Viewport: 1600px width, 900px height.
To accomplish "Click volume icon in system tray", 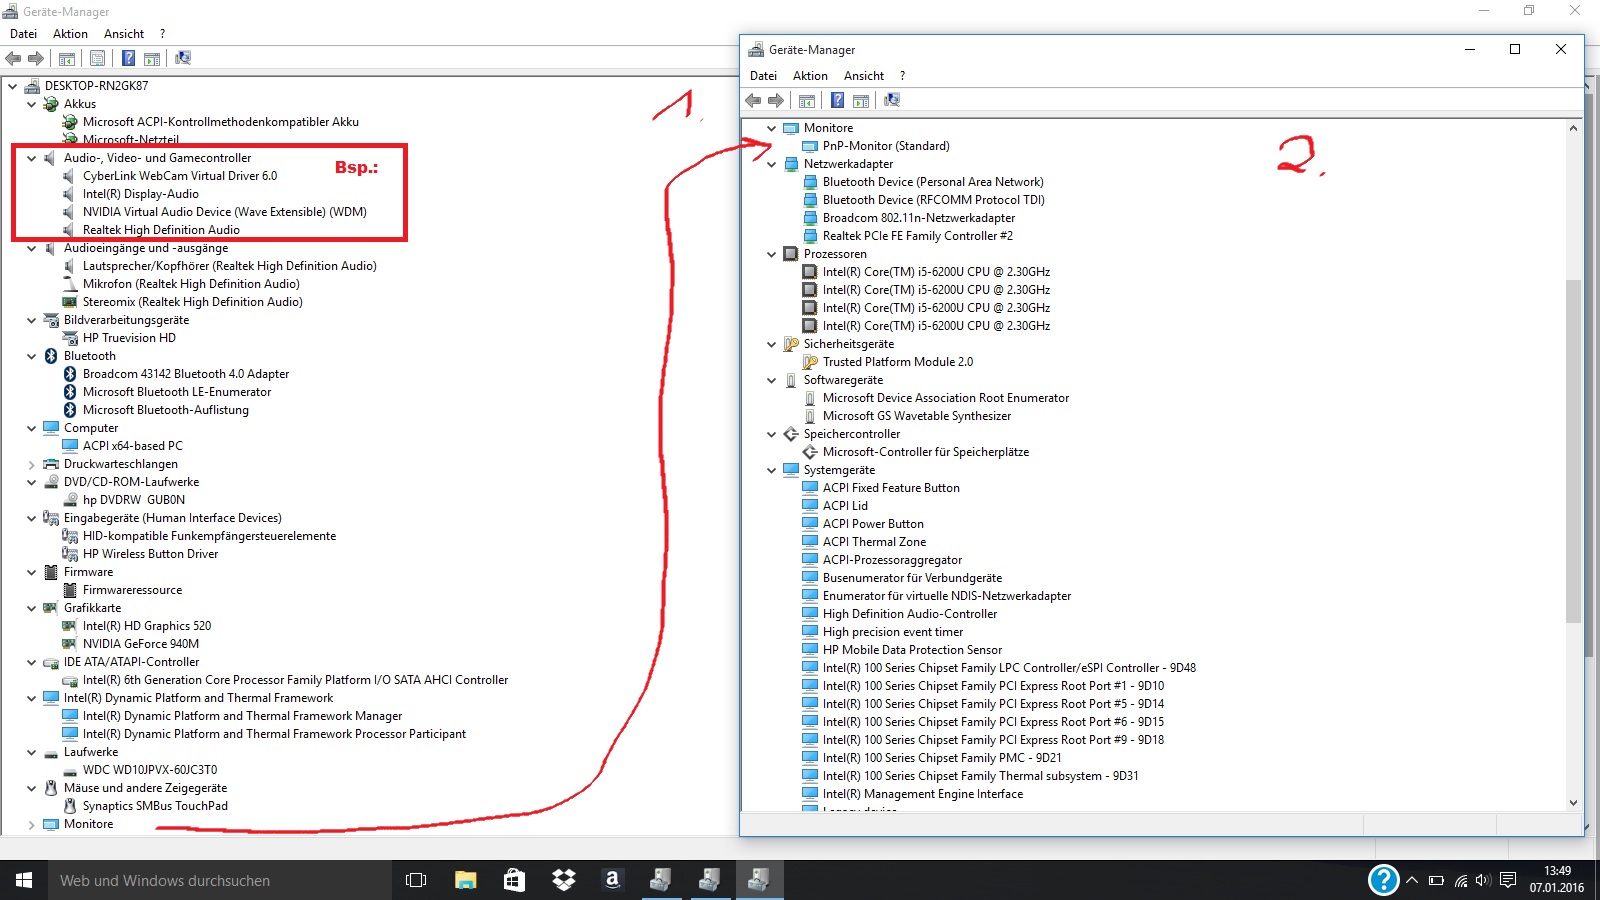I will click(1483, 881).
